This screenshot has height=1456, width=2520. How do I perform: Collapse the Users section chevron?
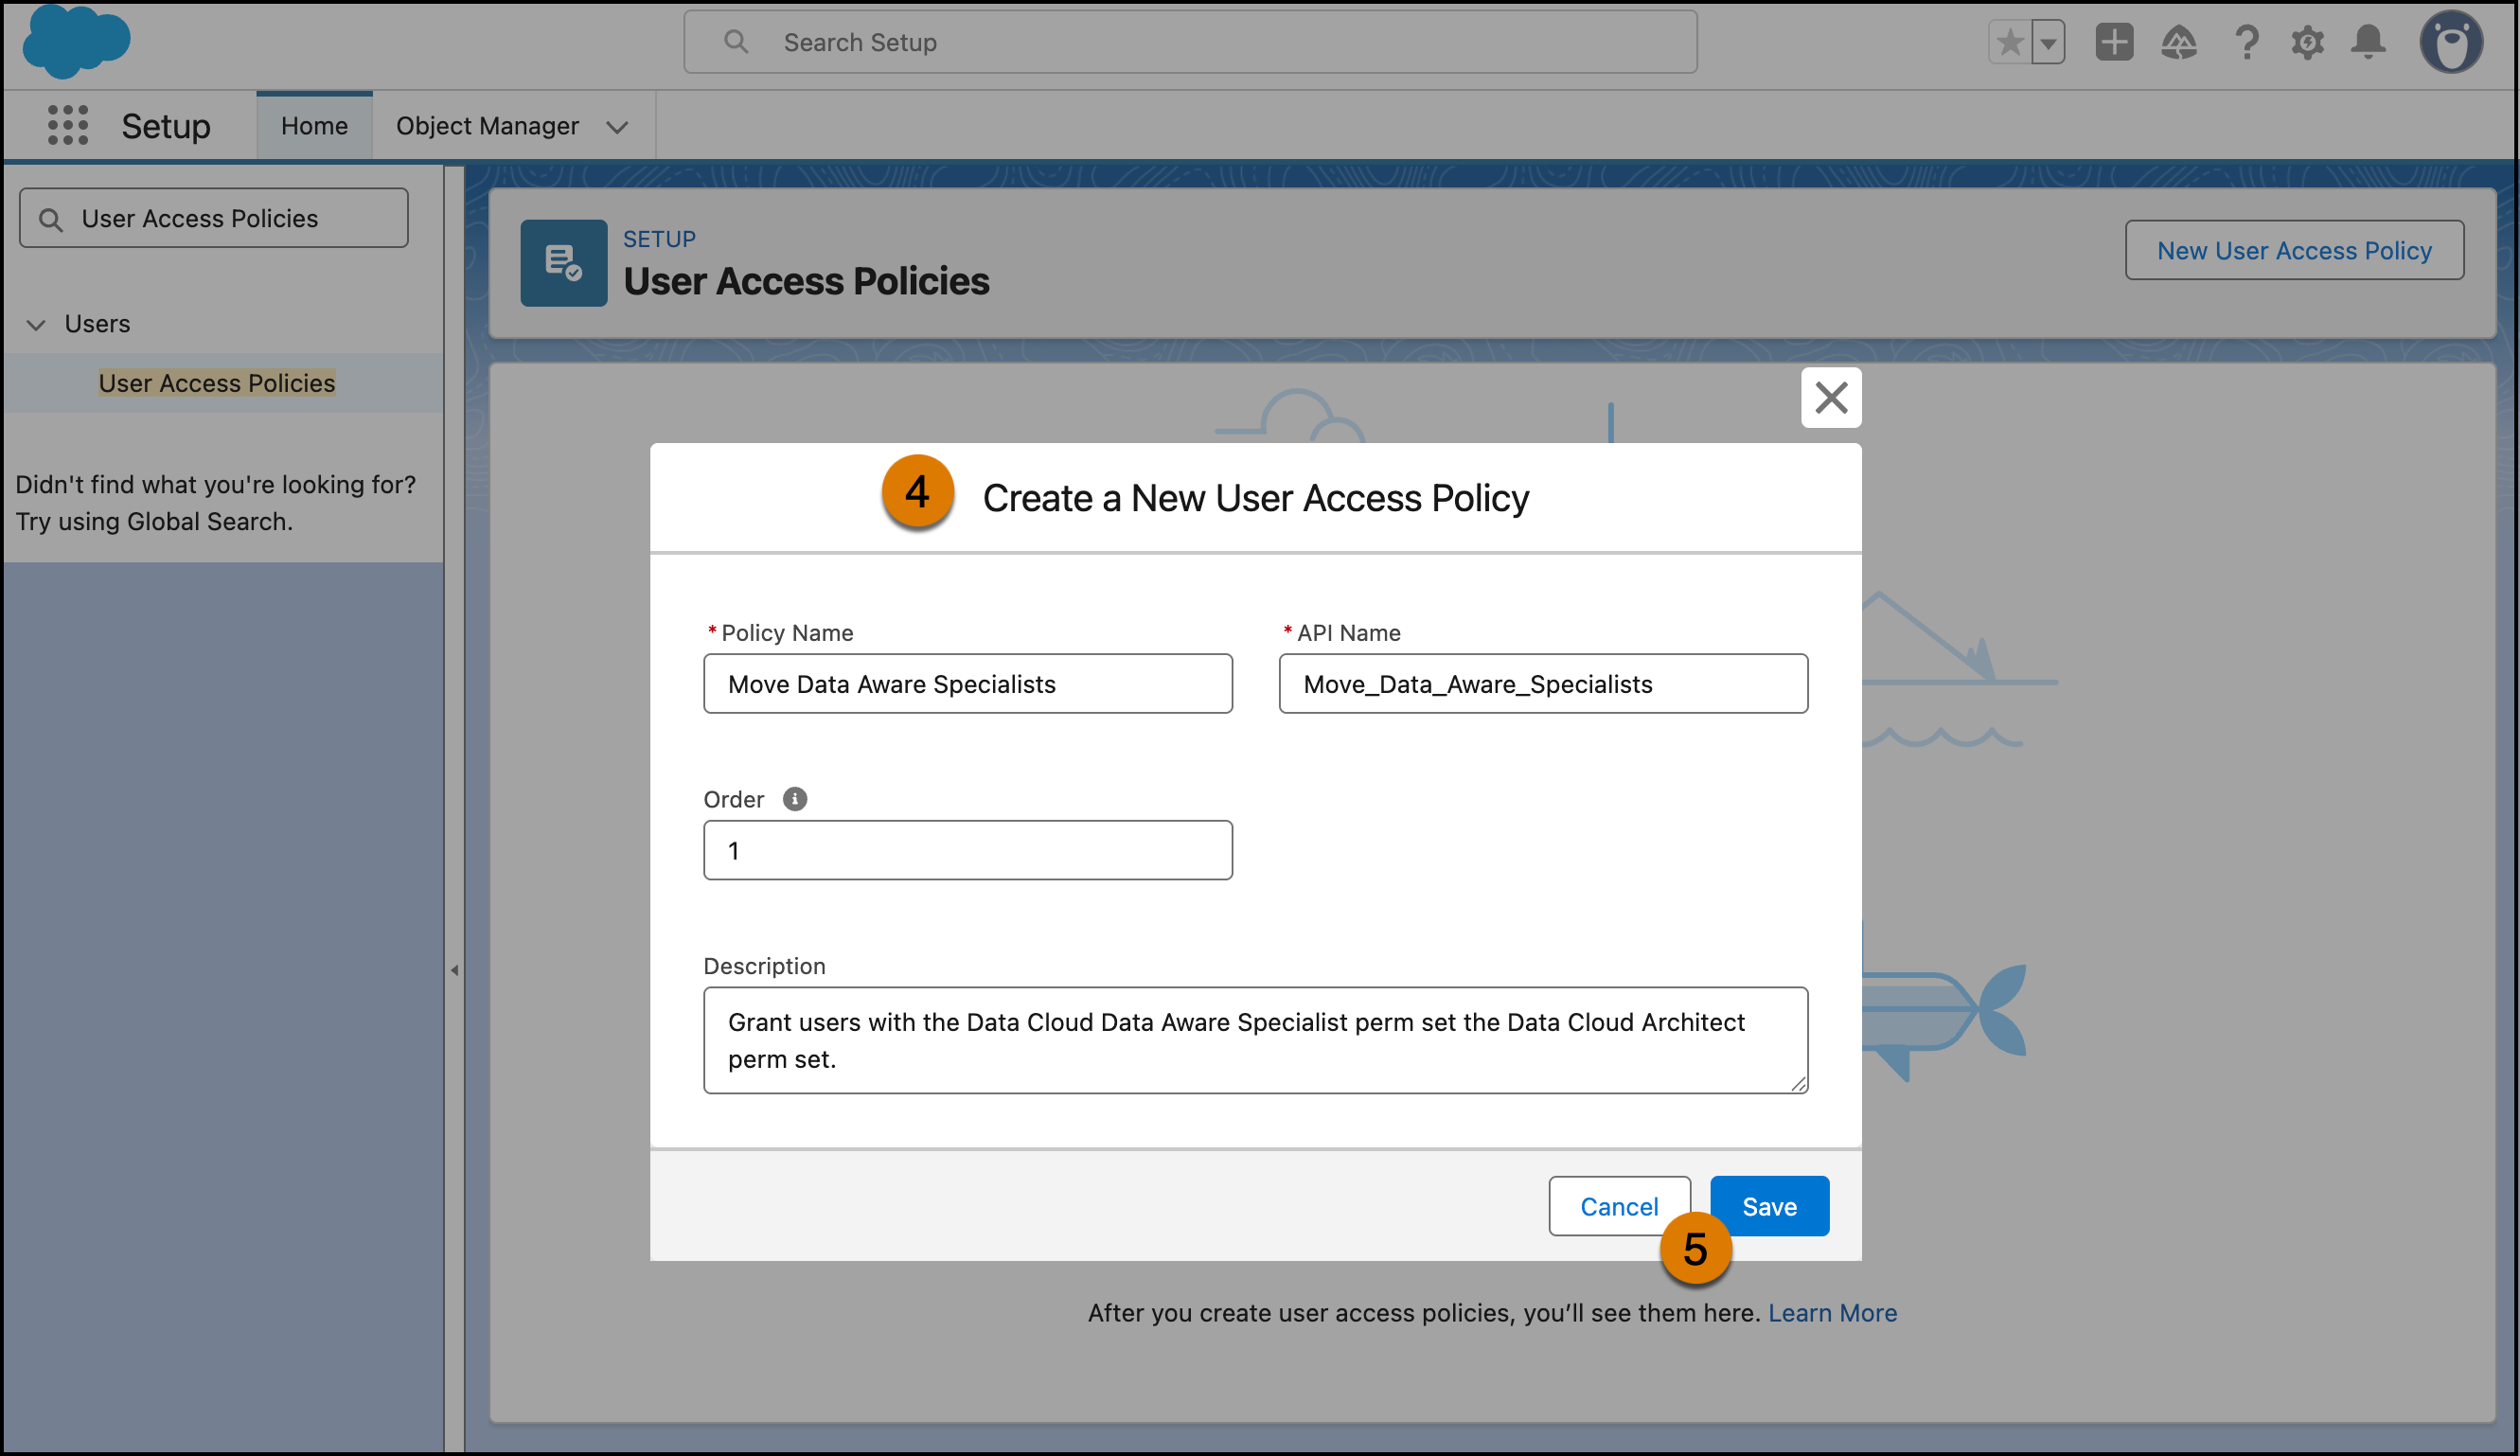click(x=36, y=324)
